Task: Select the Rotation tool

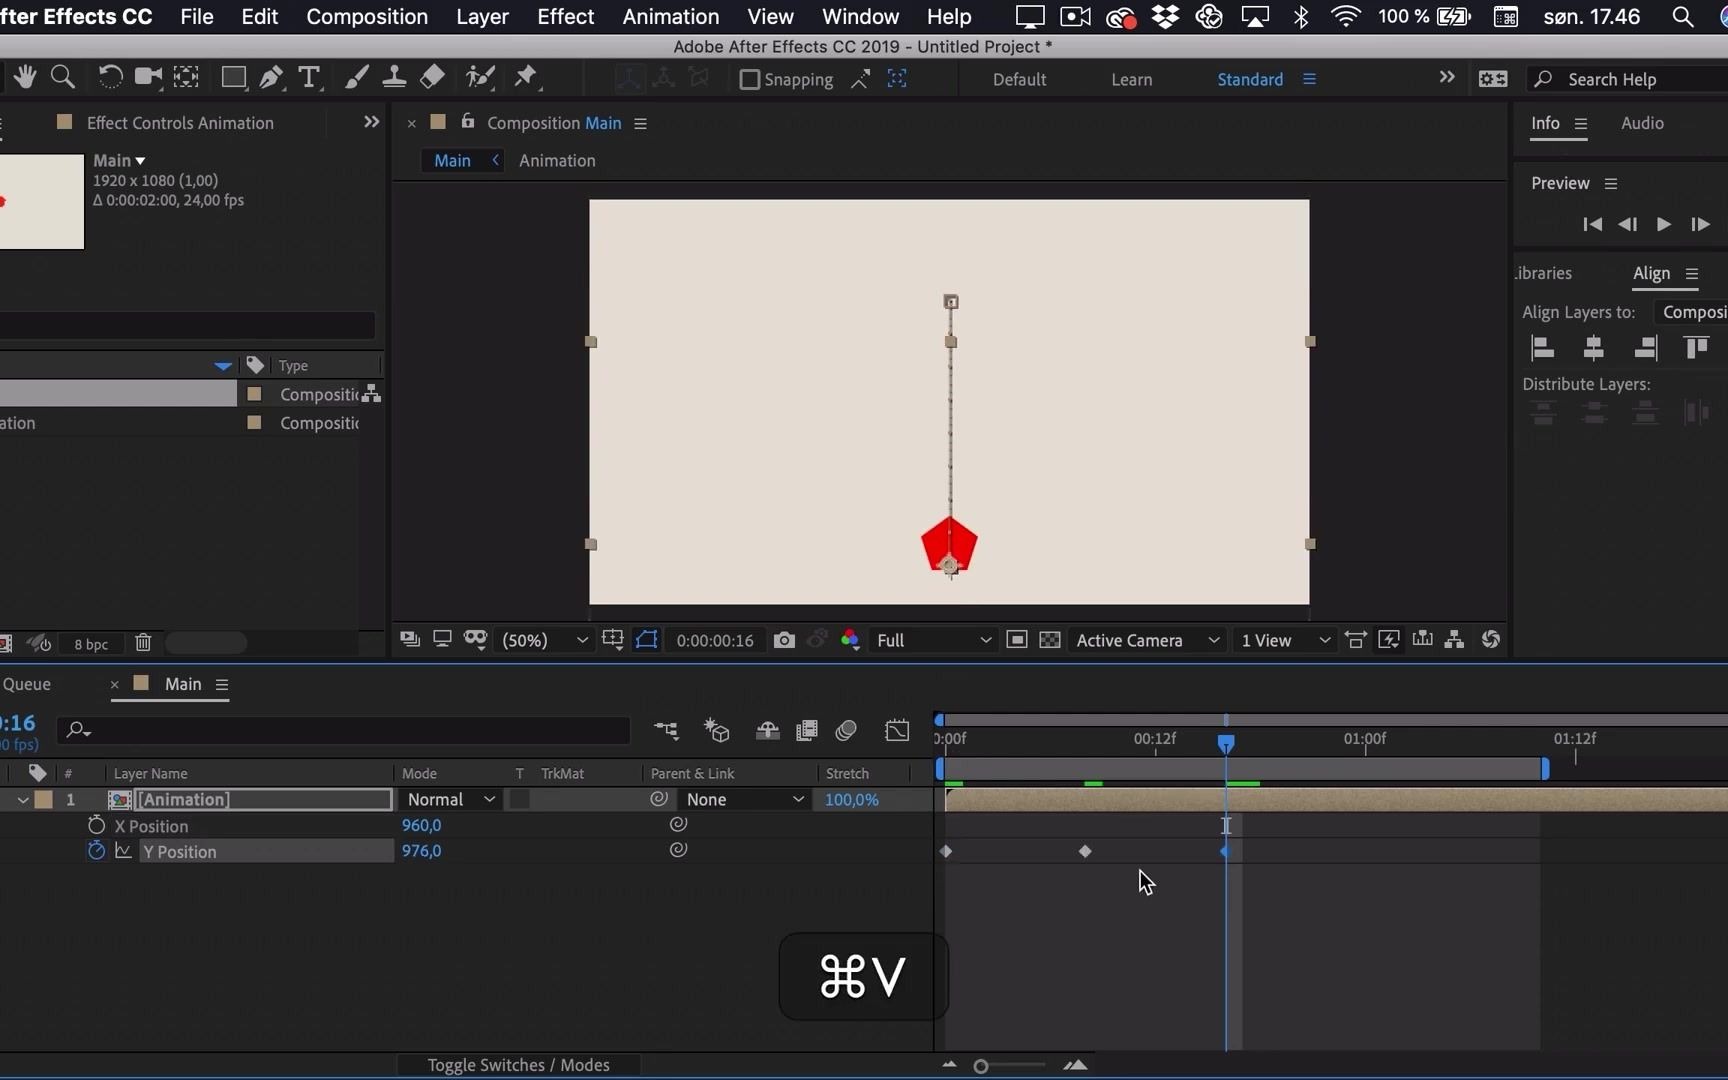Action: (110, 78)
